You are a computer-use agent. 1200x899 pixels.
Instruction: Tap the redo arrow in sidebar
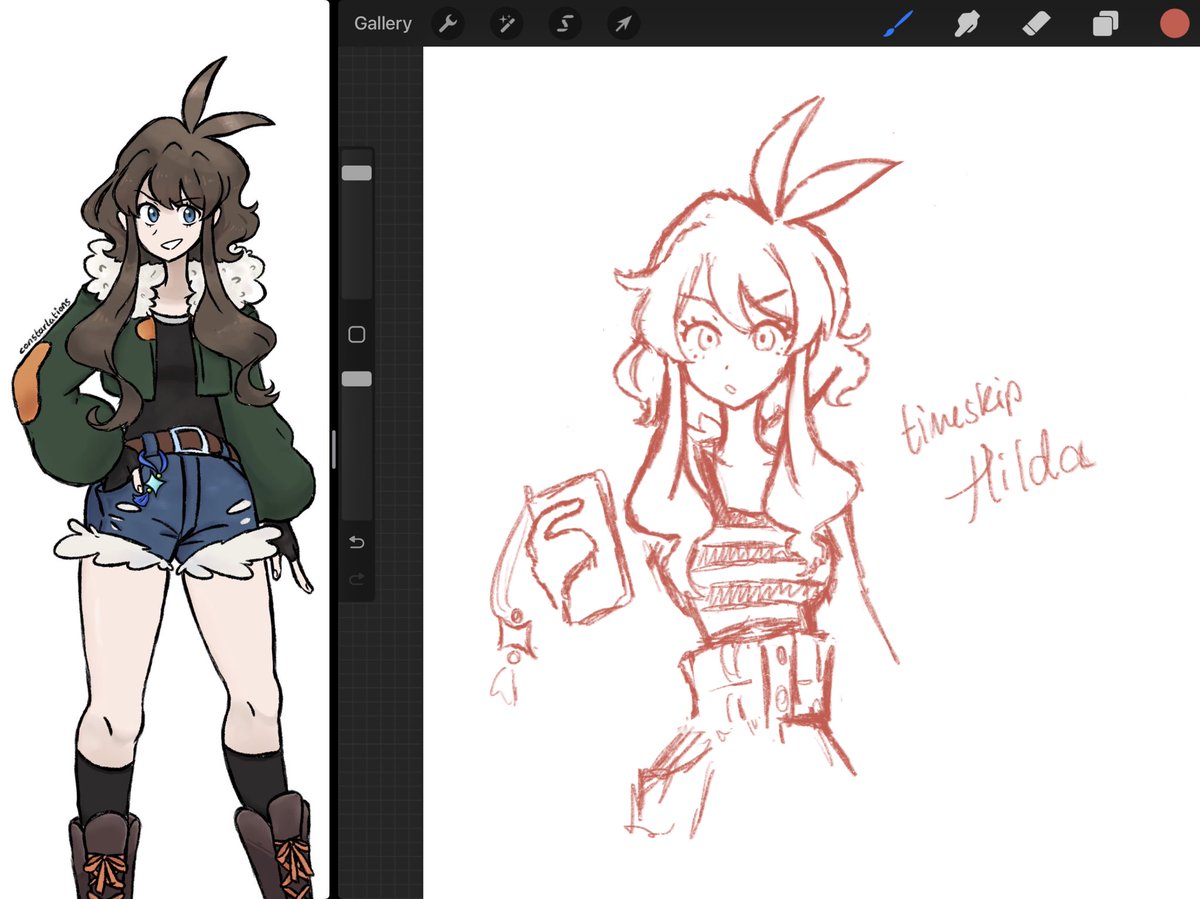(357, 579)
